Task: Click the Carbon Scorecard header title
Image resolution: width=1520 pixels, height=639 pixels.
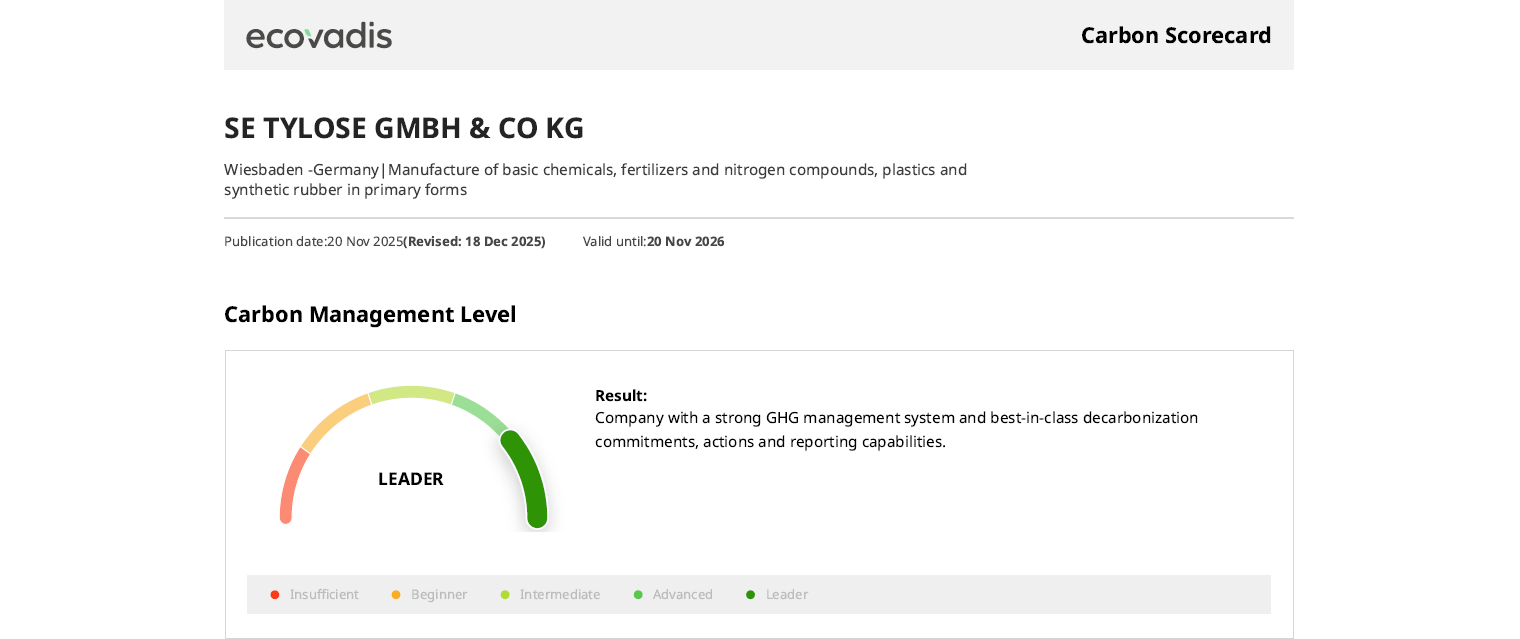Action: pos(1176,35)
